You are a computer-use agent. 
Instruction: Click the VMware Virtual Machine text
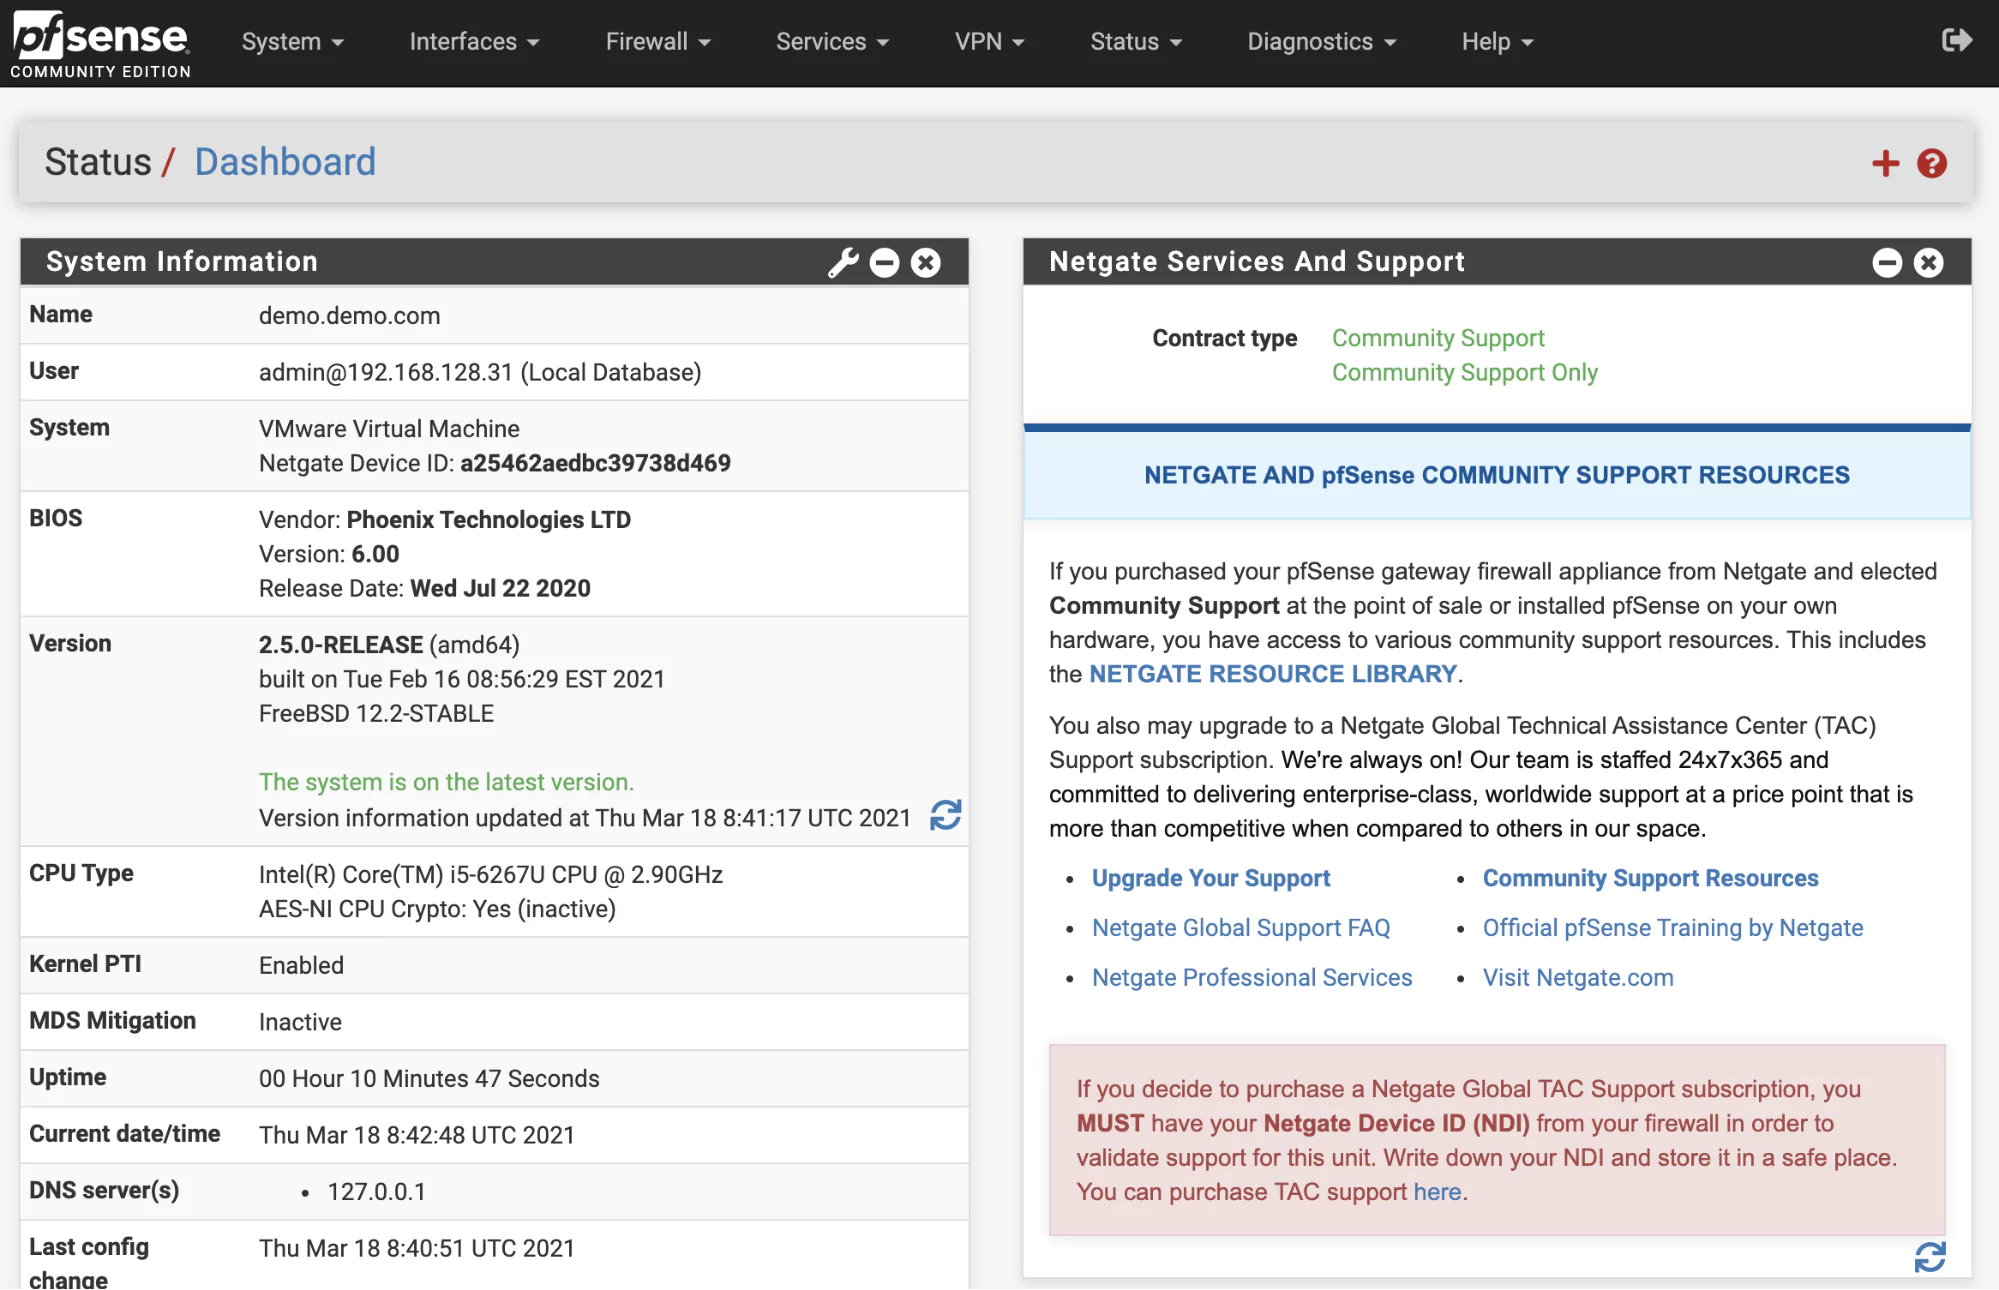point(389,429)
